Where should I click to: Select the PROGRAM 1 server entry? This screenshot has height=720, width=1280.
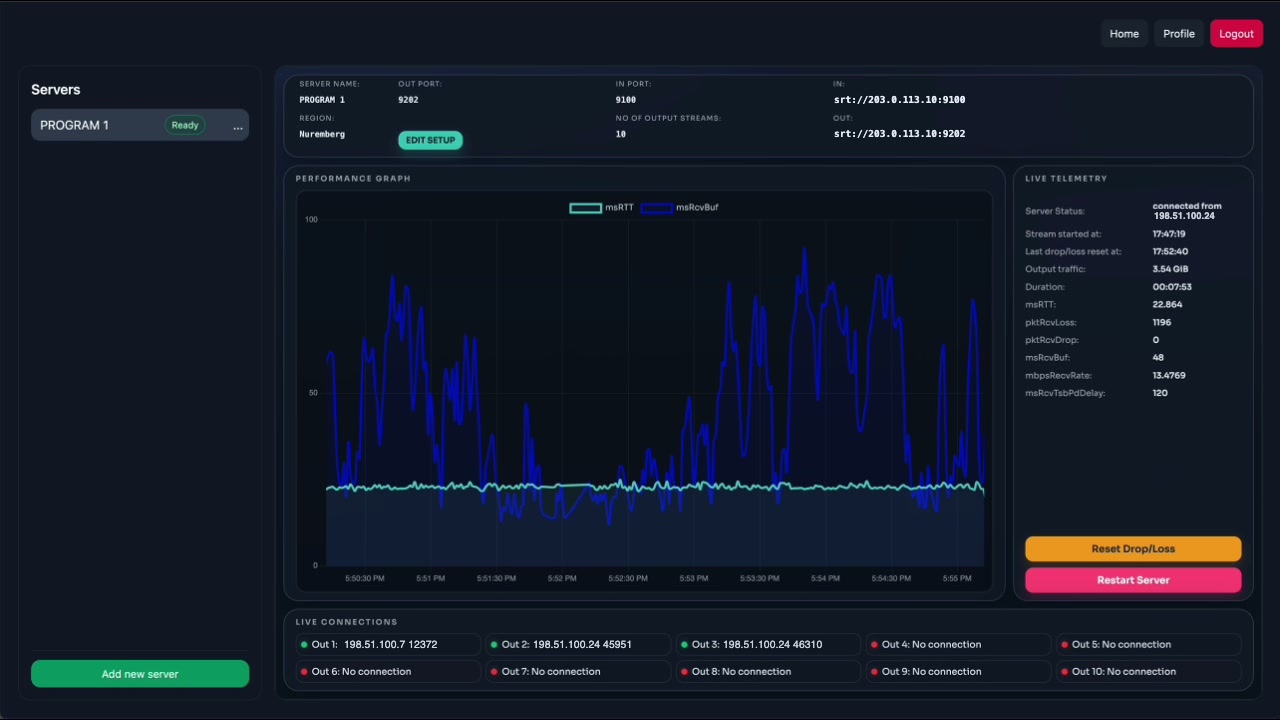click(x=140, y=125)
